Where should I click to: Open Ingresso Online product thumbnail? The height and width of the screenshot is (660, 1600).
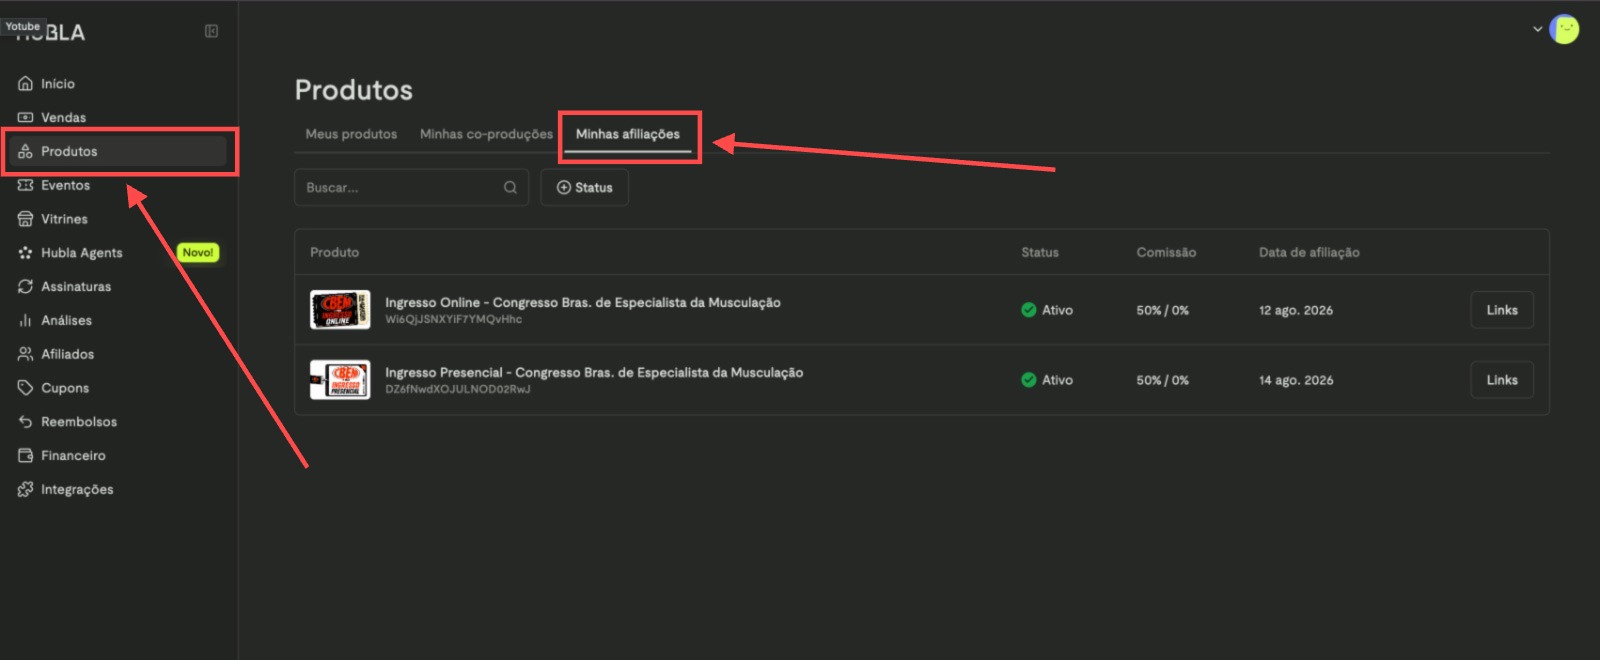coord(340,310)
